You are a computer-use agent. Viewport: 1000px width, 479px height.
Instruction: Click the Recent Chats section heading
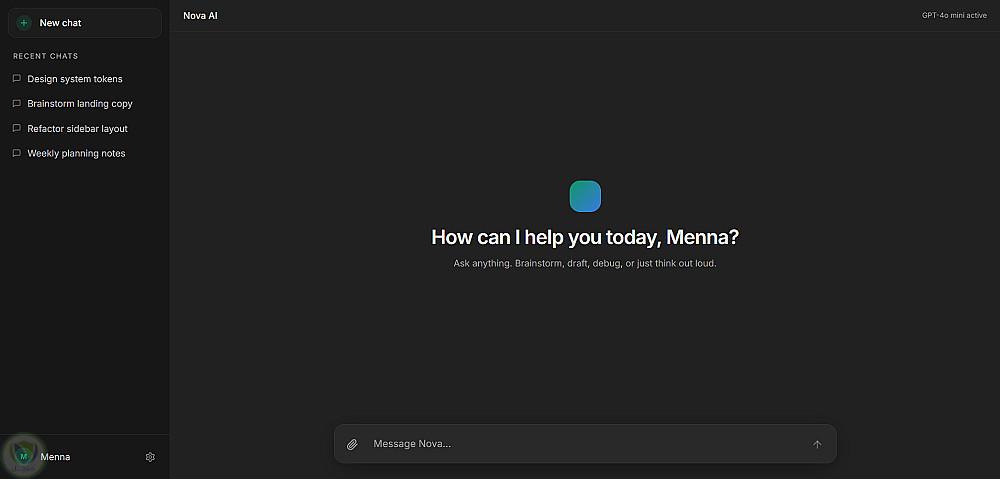[x=45, y=56]
